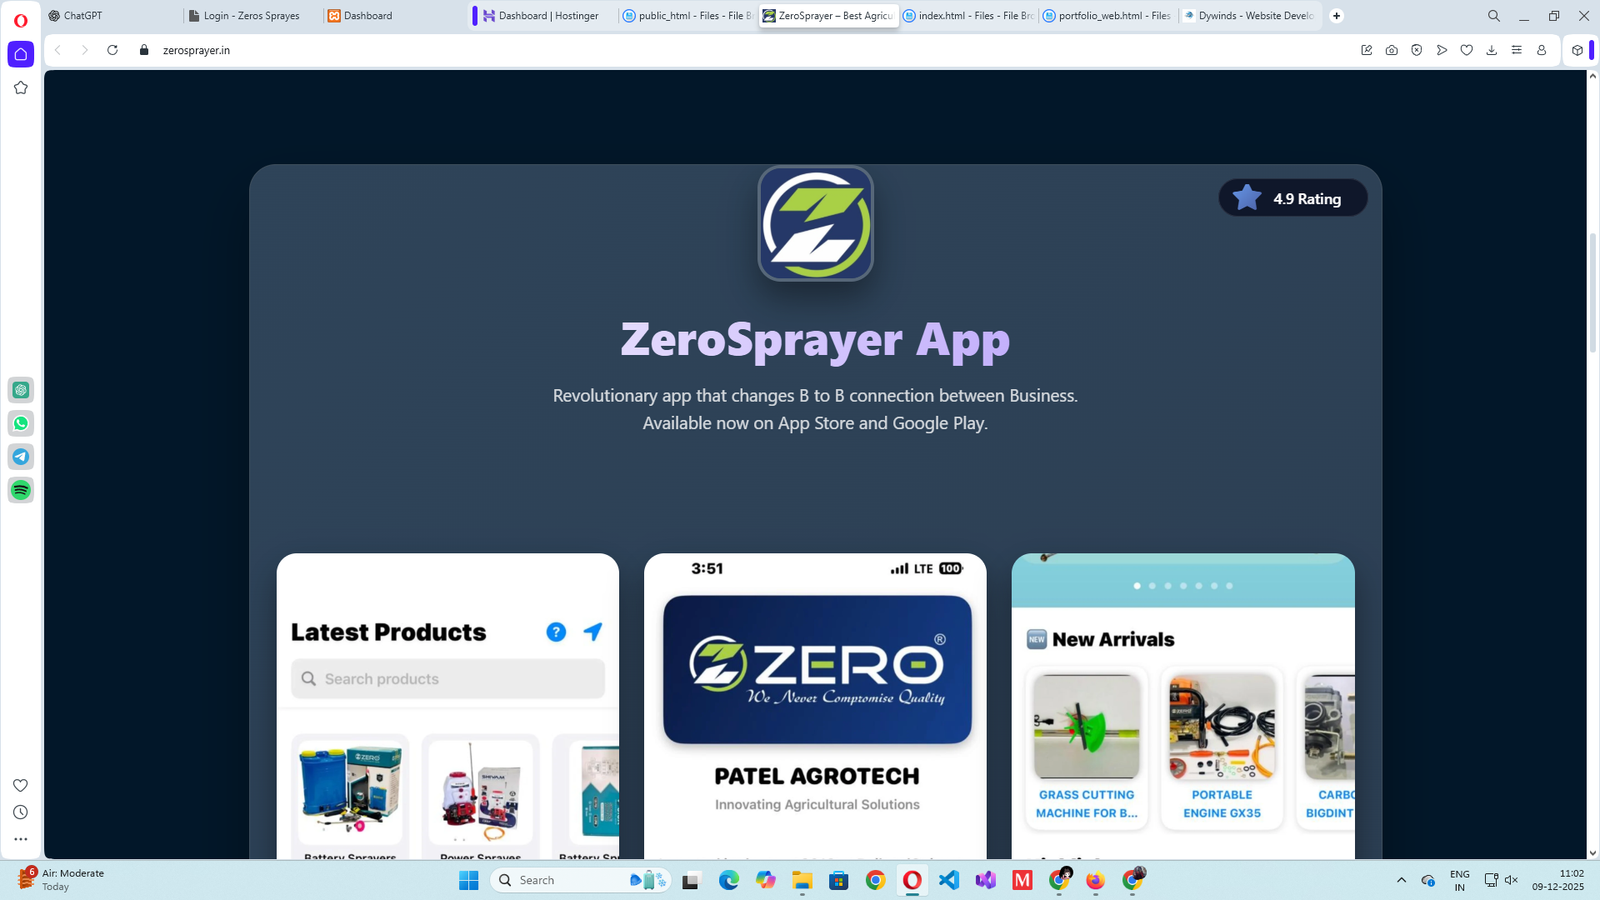
Task: Click the 4.9 Rating badge
Action: coord(1292,199)
